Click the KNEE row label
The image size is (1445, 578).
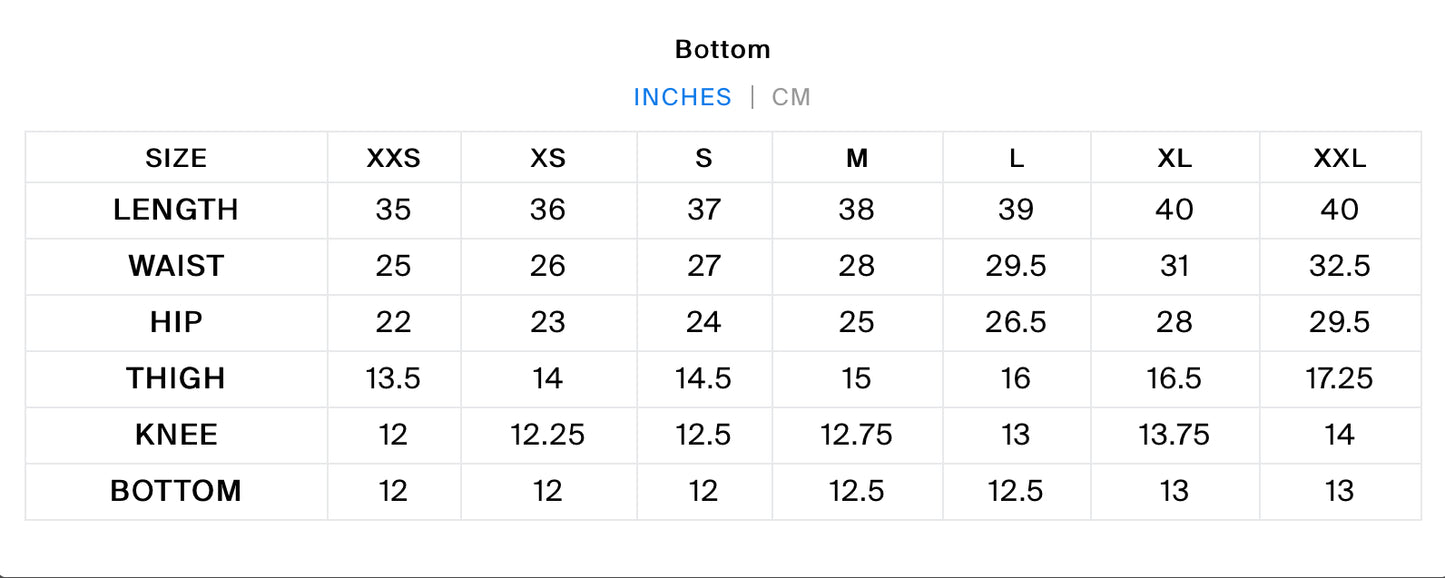[176, 435]
